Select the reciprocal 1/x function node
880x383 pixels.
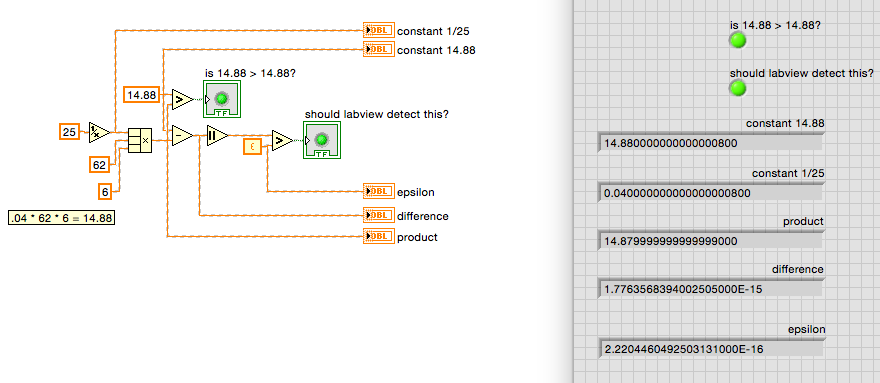click(x=99, y=133)
